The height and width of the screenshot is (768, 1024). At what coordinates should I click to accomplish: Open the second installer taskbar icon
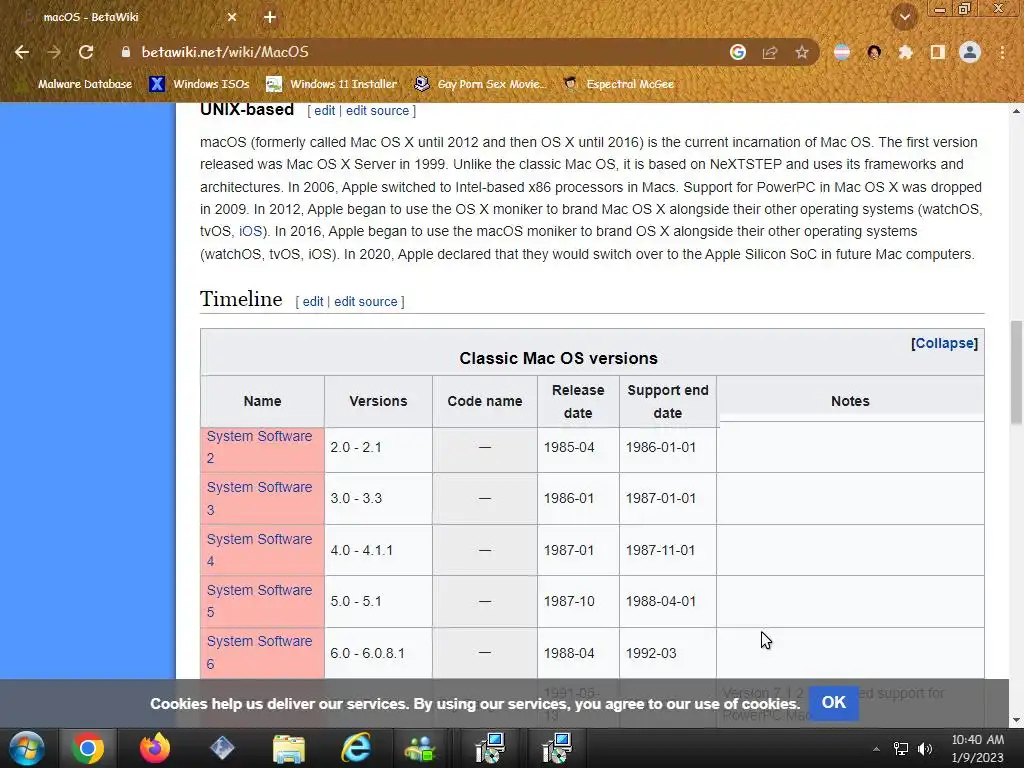pos(556,748)
